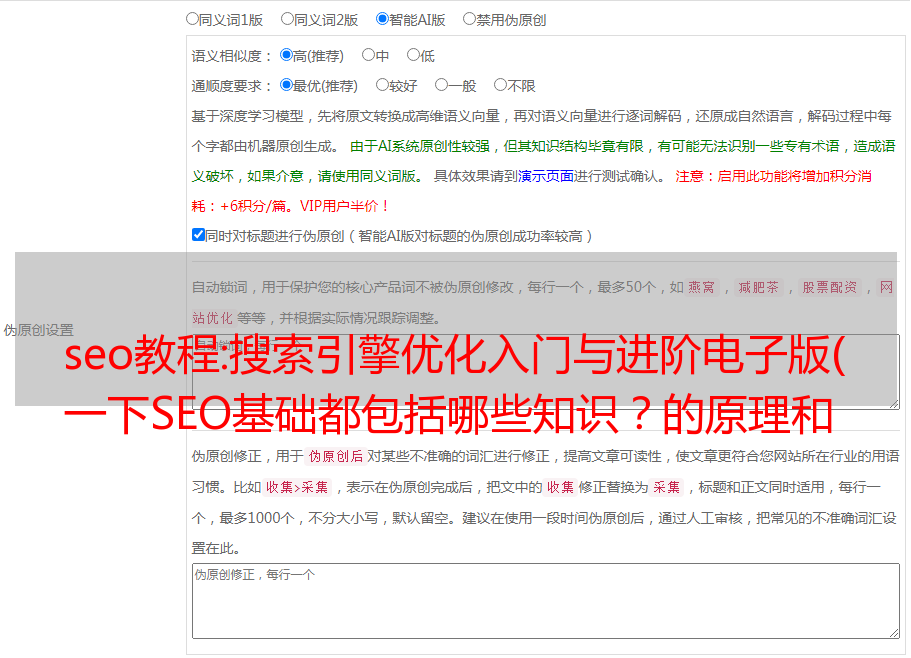Select the 同义词2版 radio option
This screenshot has width=911, height=658.
click(287, 19)
